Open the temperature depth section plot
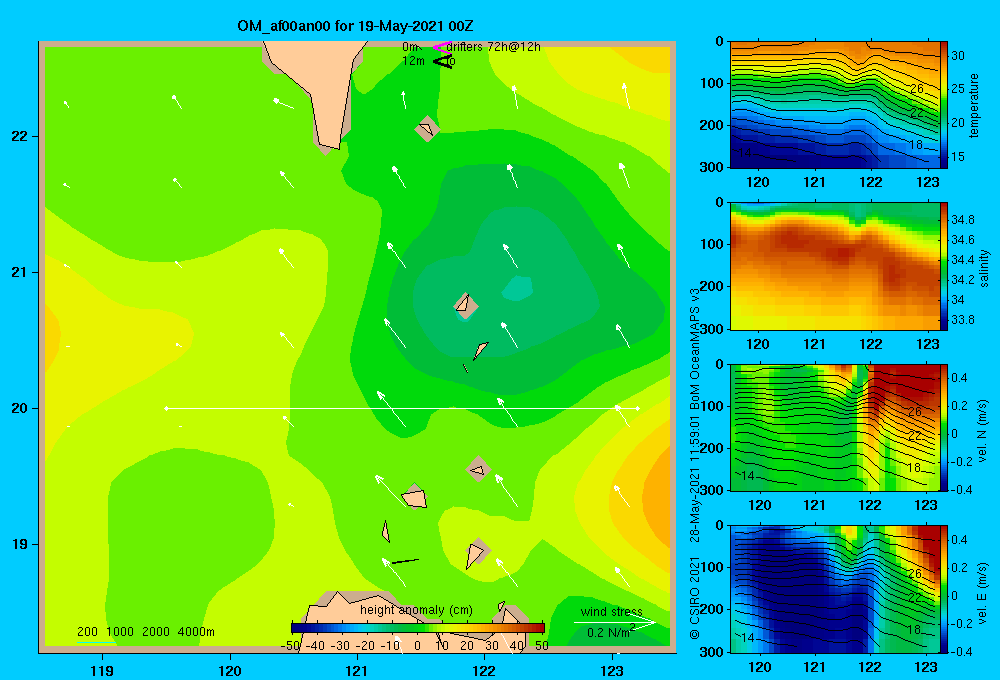Viewport: 1000px width, 680px height. coord(835,105)
